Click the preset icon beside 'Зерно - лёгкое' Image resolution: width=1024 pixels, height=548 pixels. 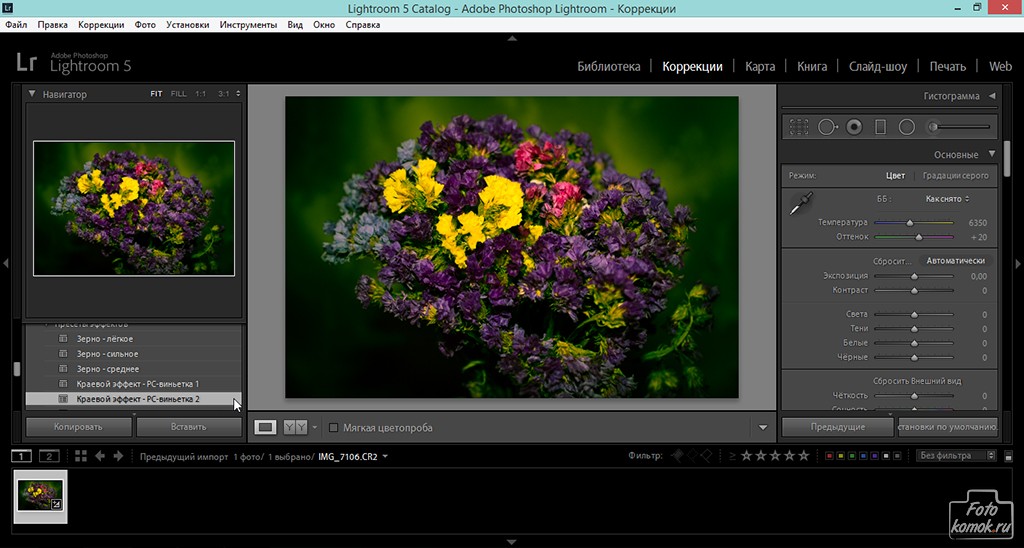pos(63,339)
